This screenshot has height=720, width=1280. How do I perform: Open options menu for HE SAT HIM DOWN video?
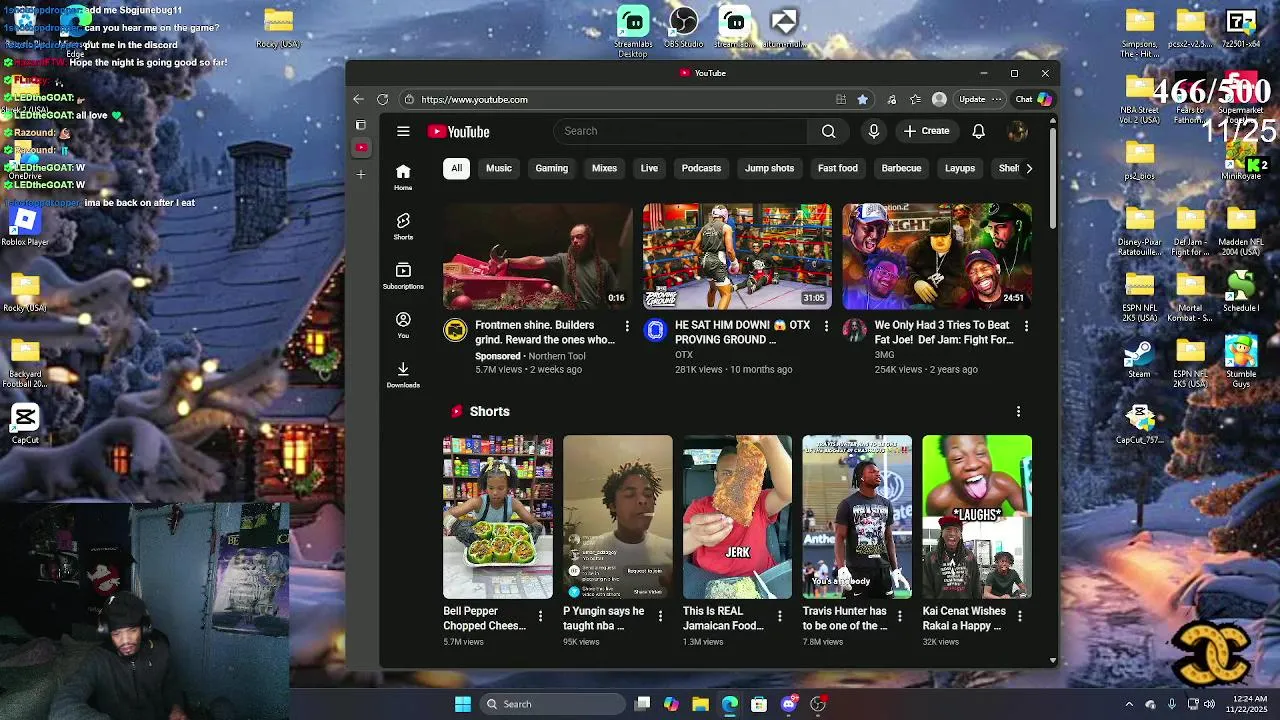coord(826,326)
